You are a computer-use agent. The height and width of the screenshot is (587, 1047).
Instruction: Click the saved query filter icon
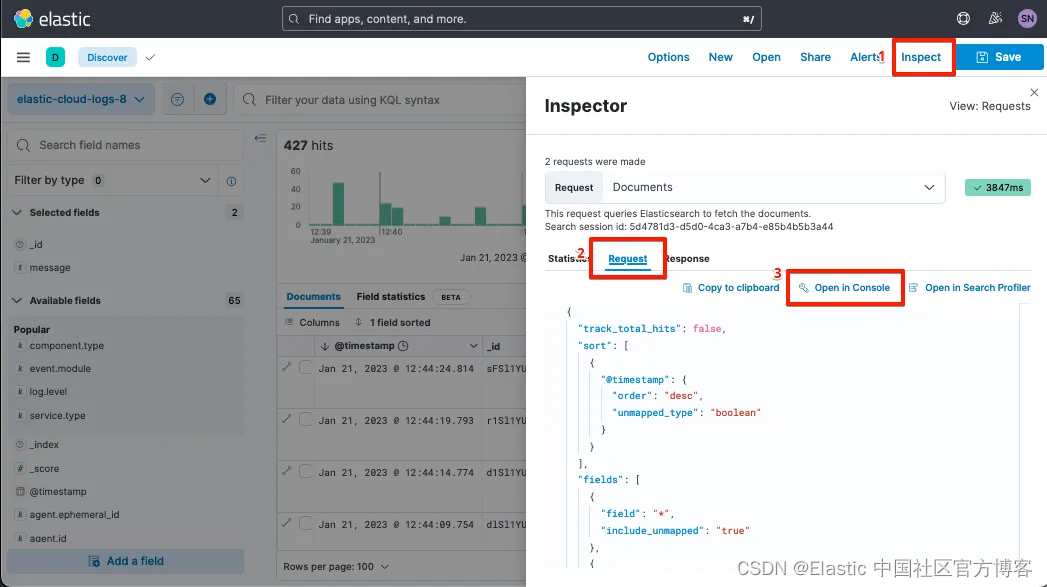pyautogui.click(x=177, y=100)
